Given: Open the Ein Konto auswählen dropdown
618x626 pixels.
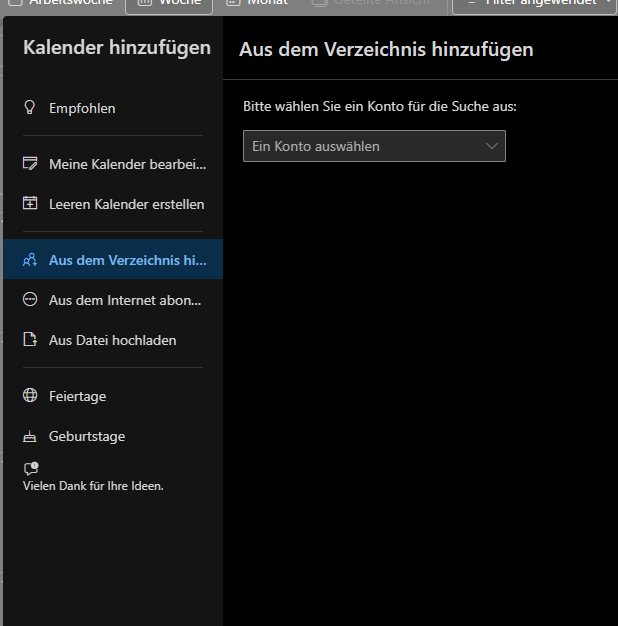Looking at the screenshot, I should coord(374,146).
